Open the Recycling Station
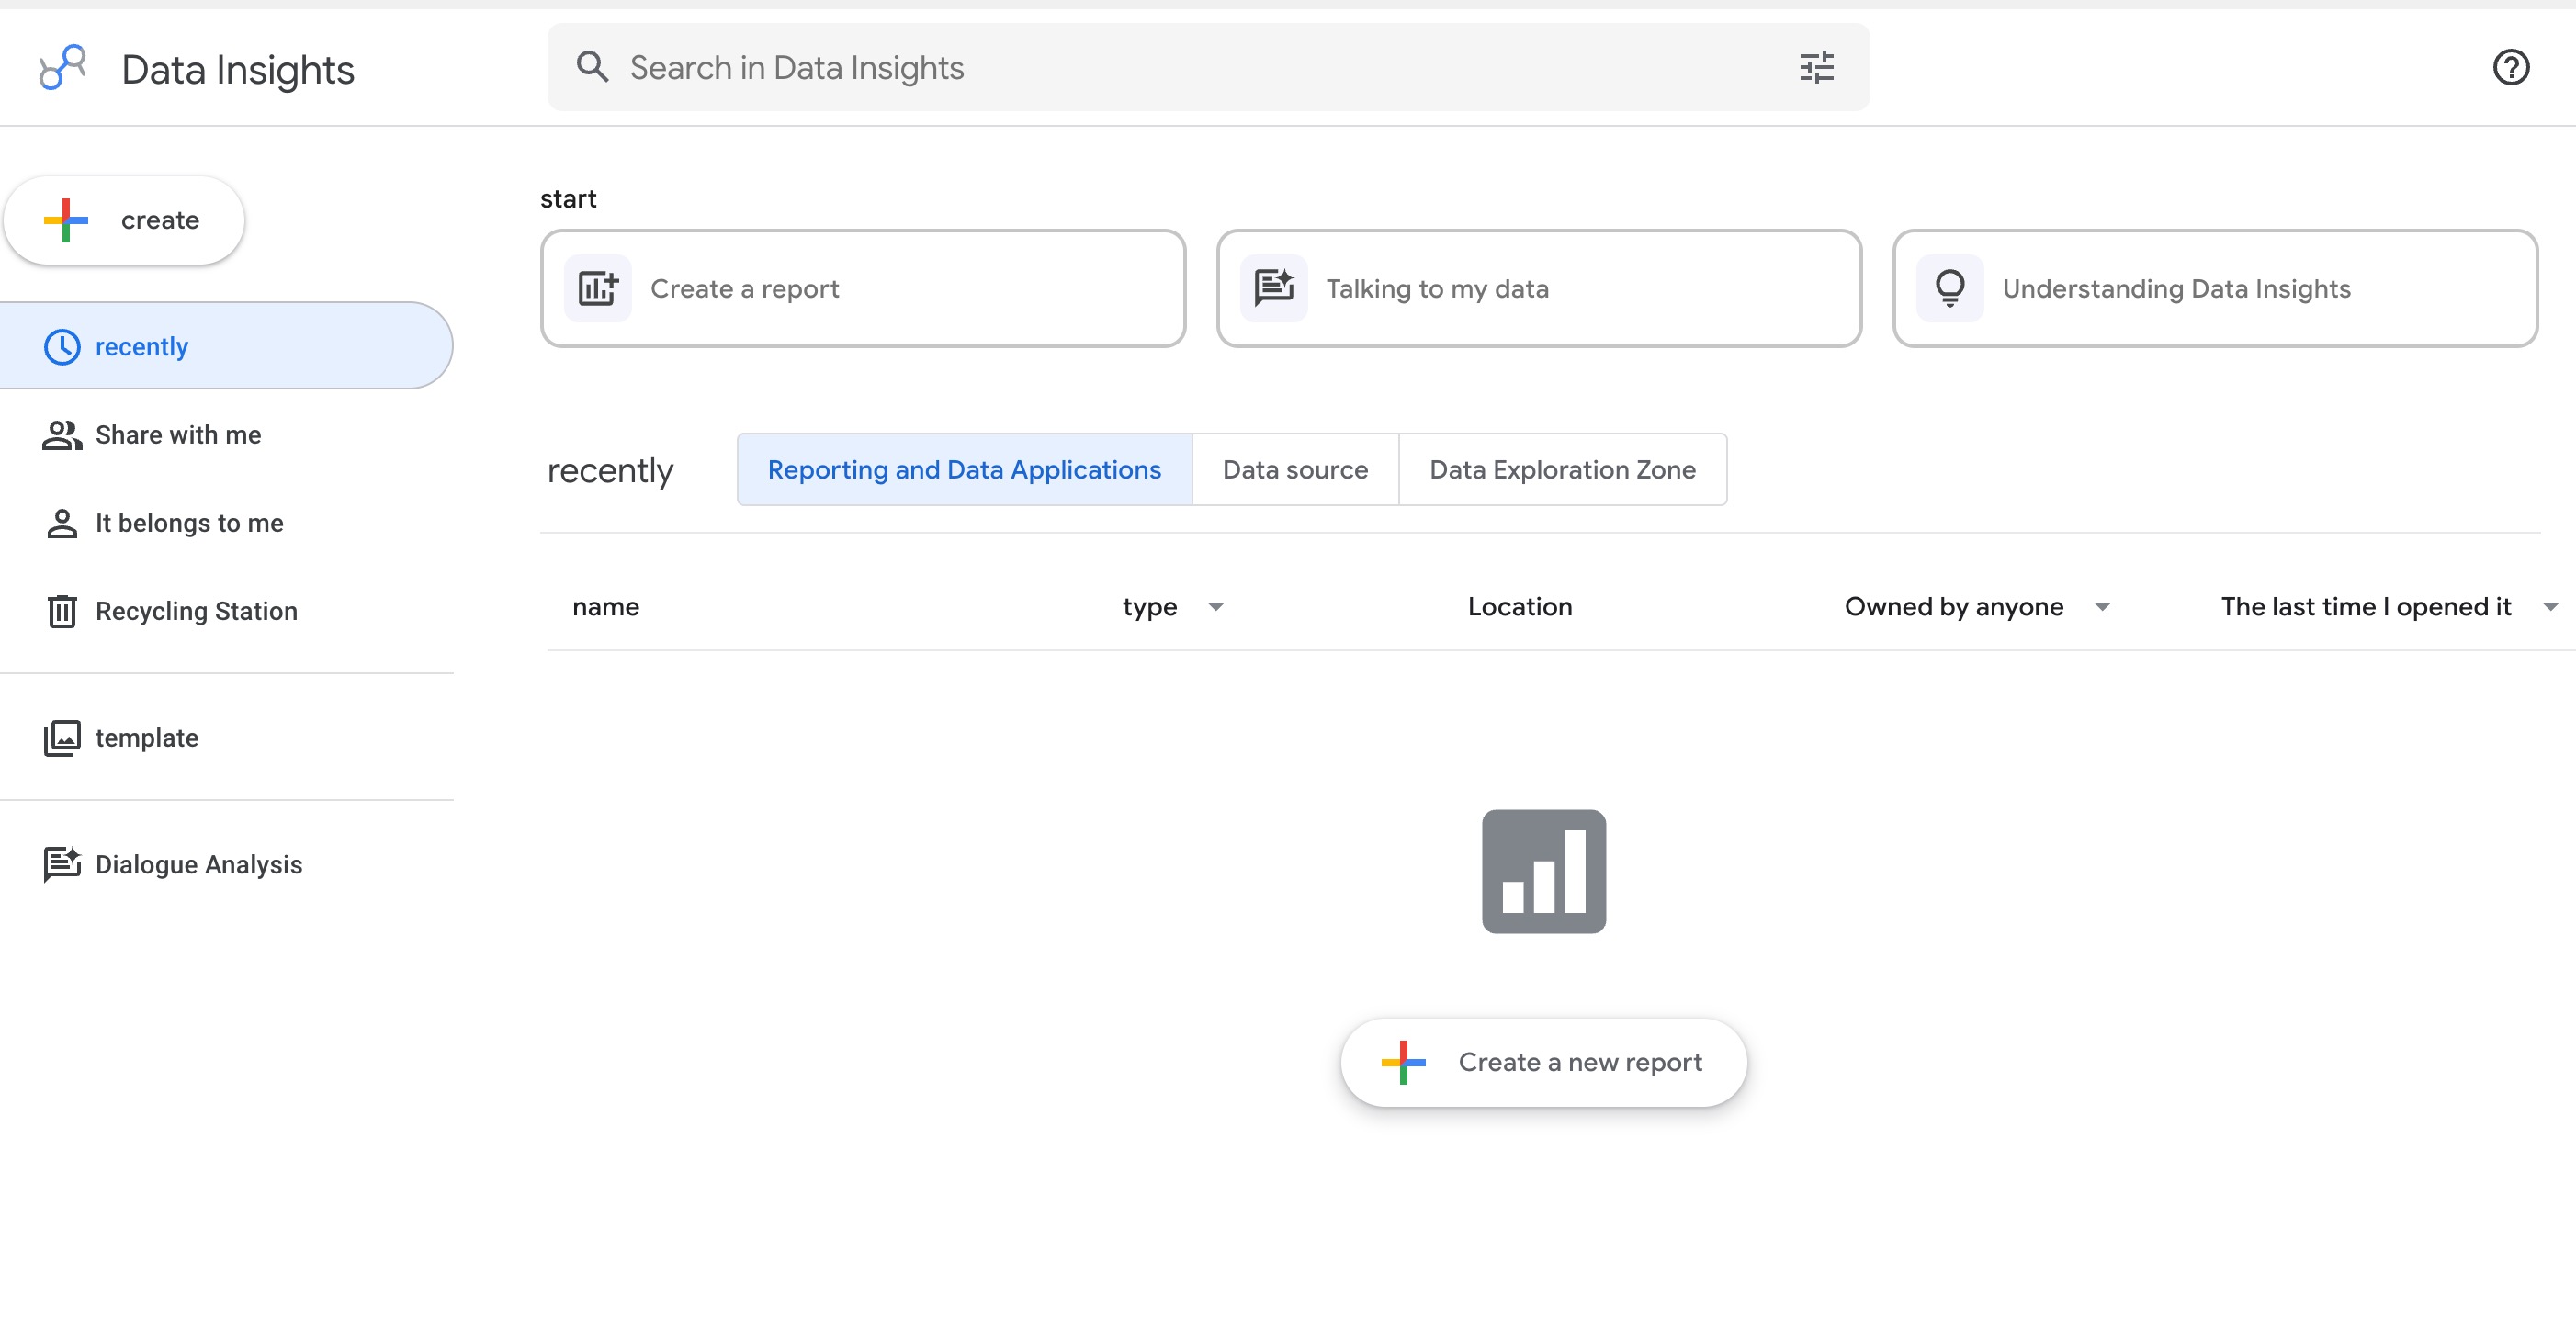The image size is (2576, 1341). [x=226, y=611]
